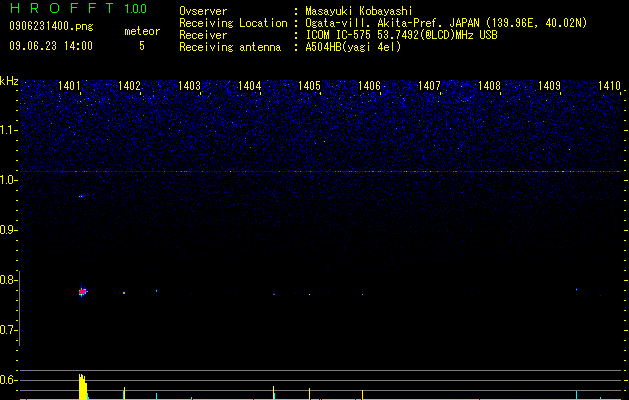Click the horizontal carrier line near 1.0 kHz
Screen dimensions: 629x400
[x=320, y=171]
